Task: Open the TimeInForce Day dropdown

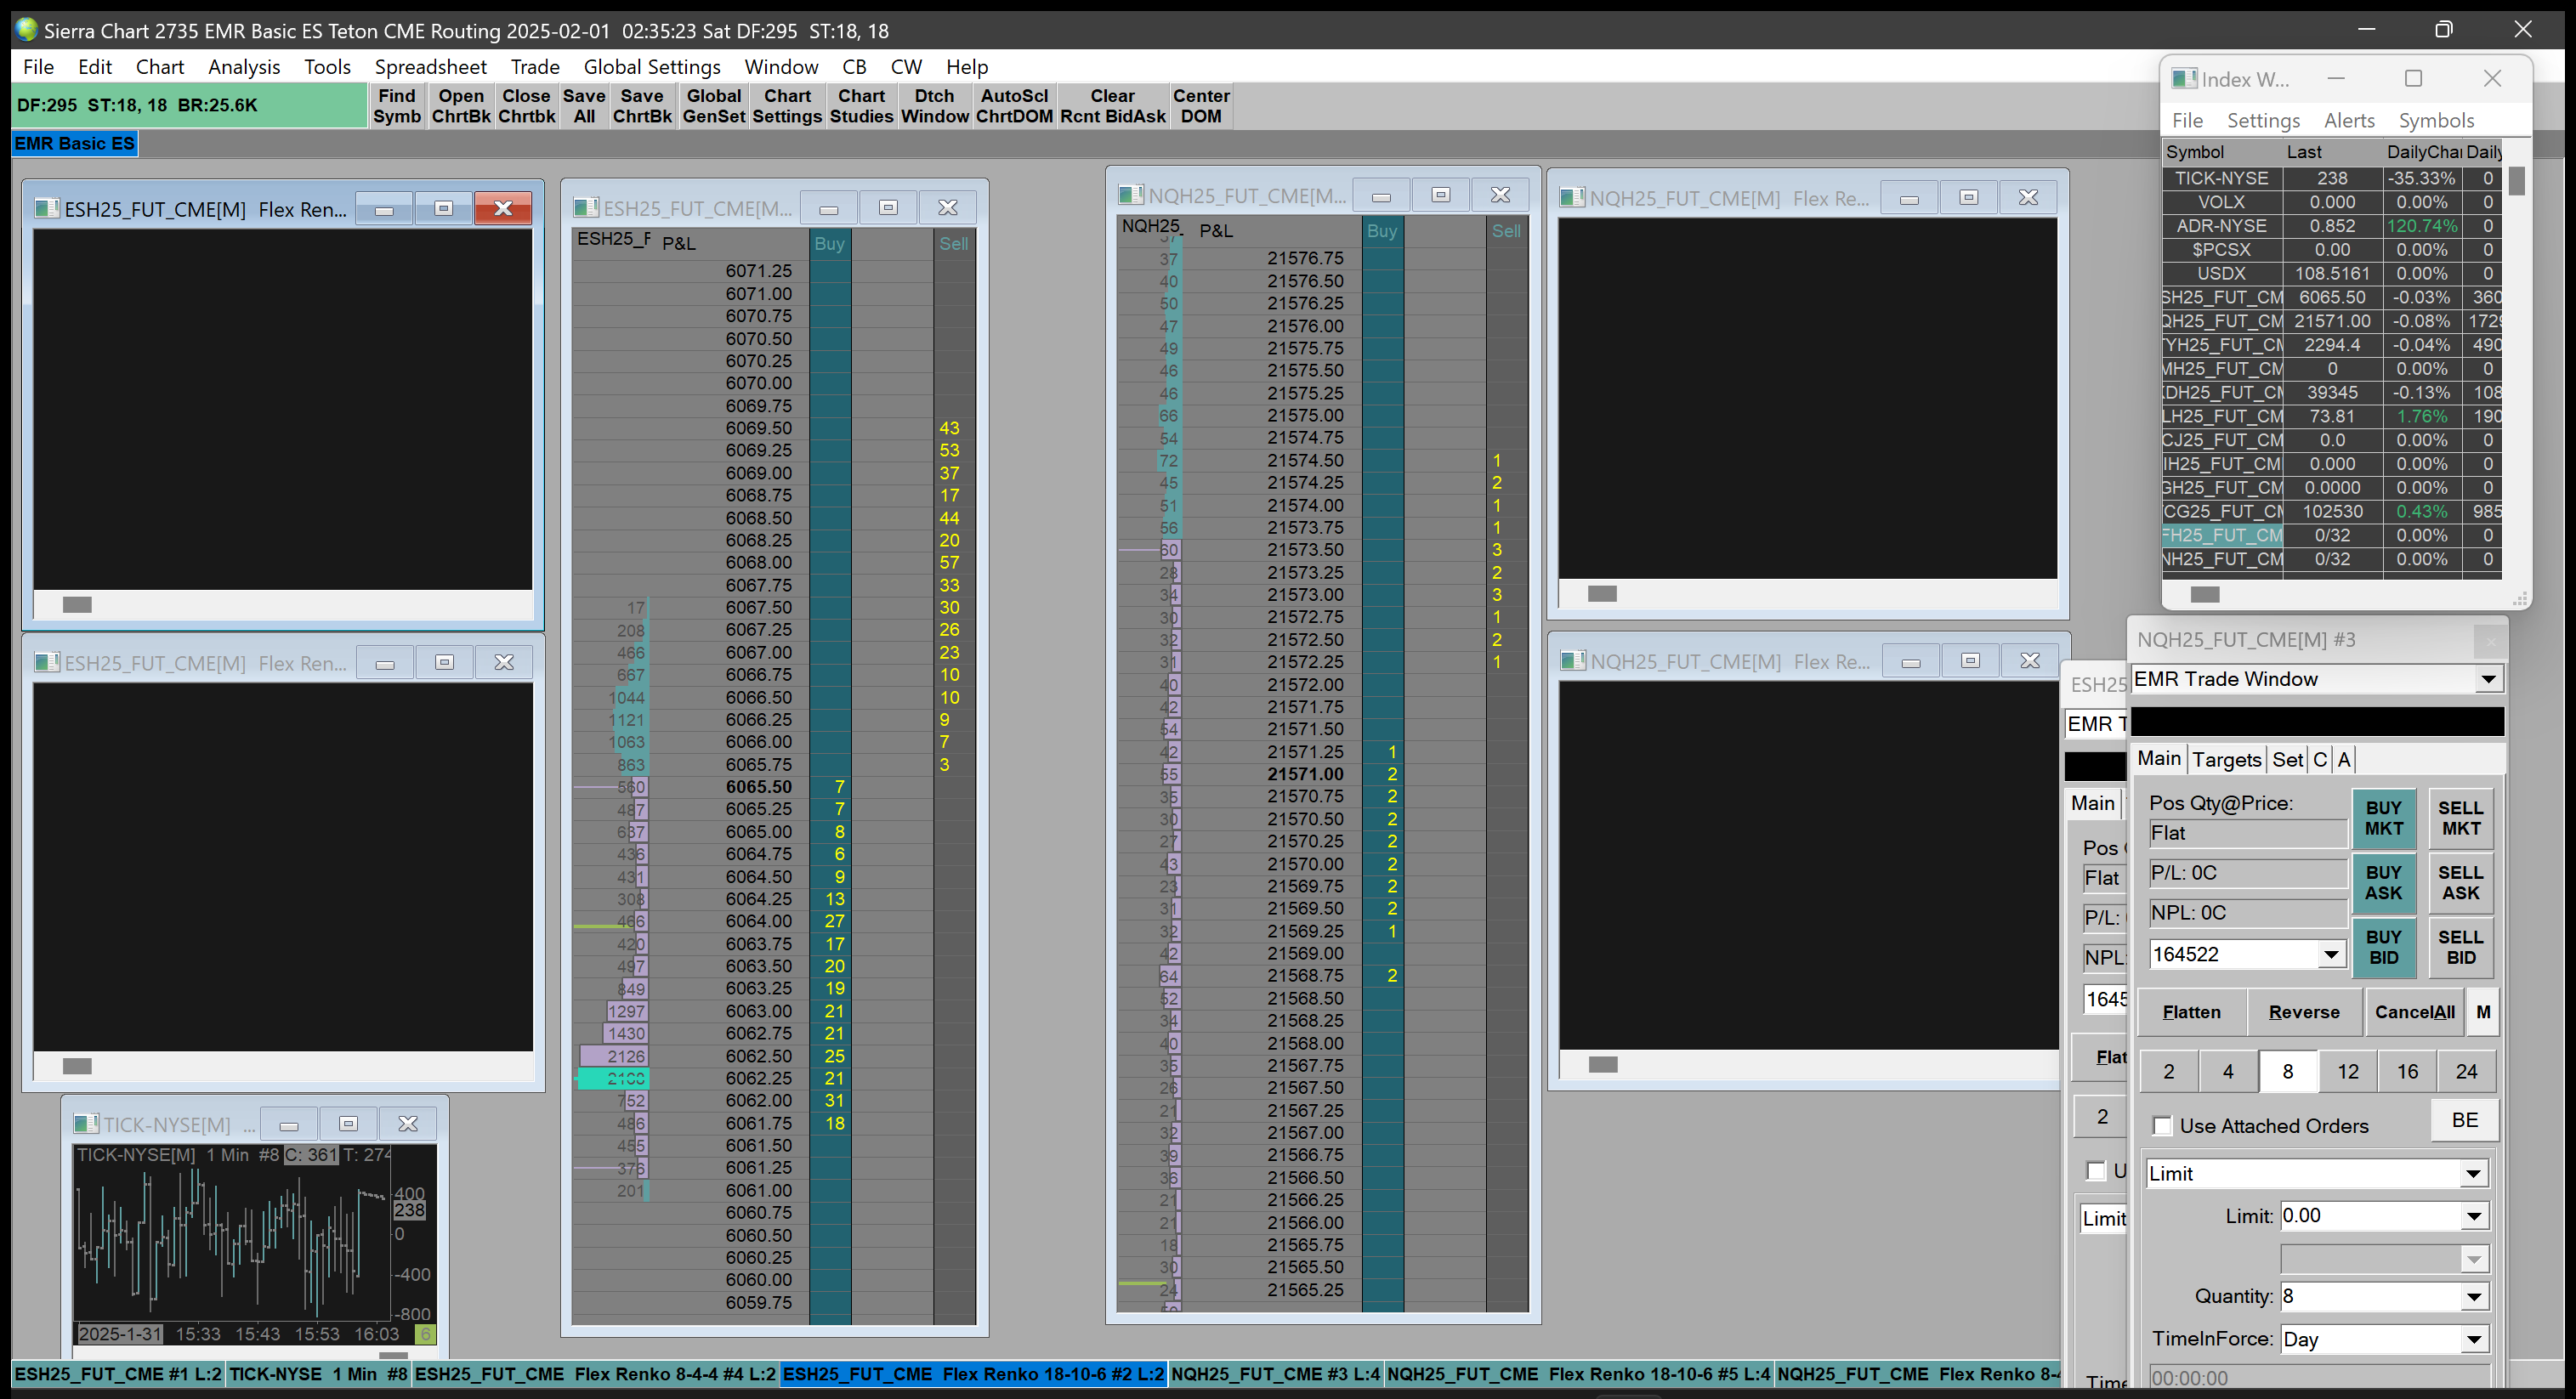Action: [x=2473, y=1340]
